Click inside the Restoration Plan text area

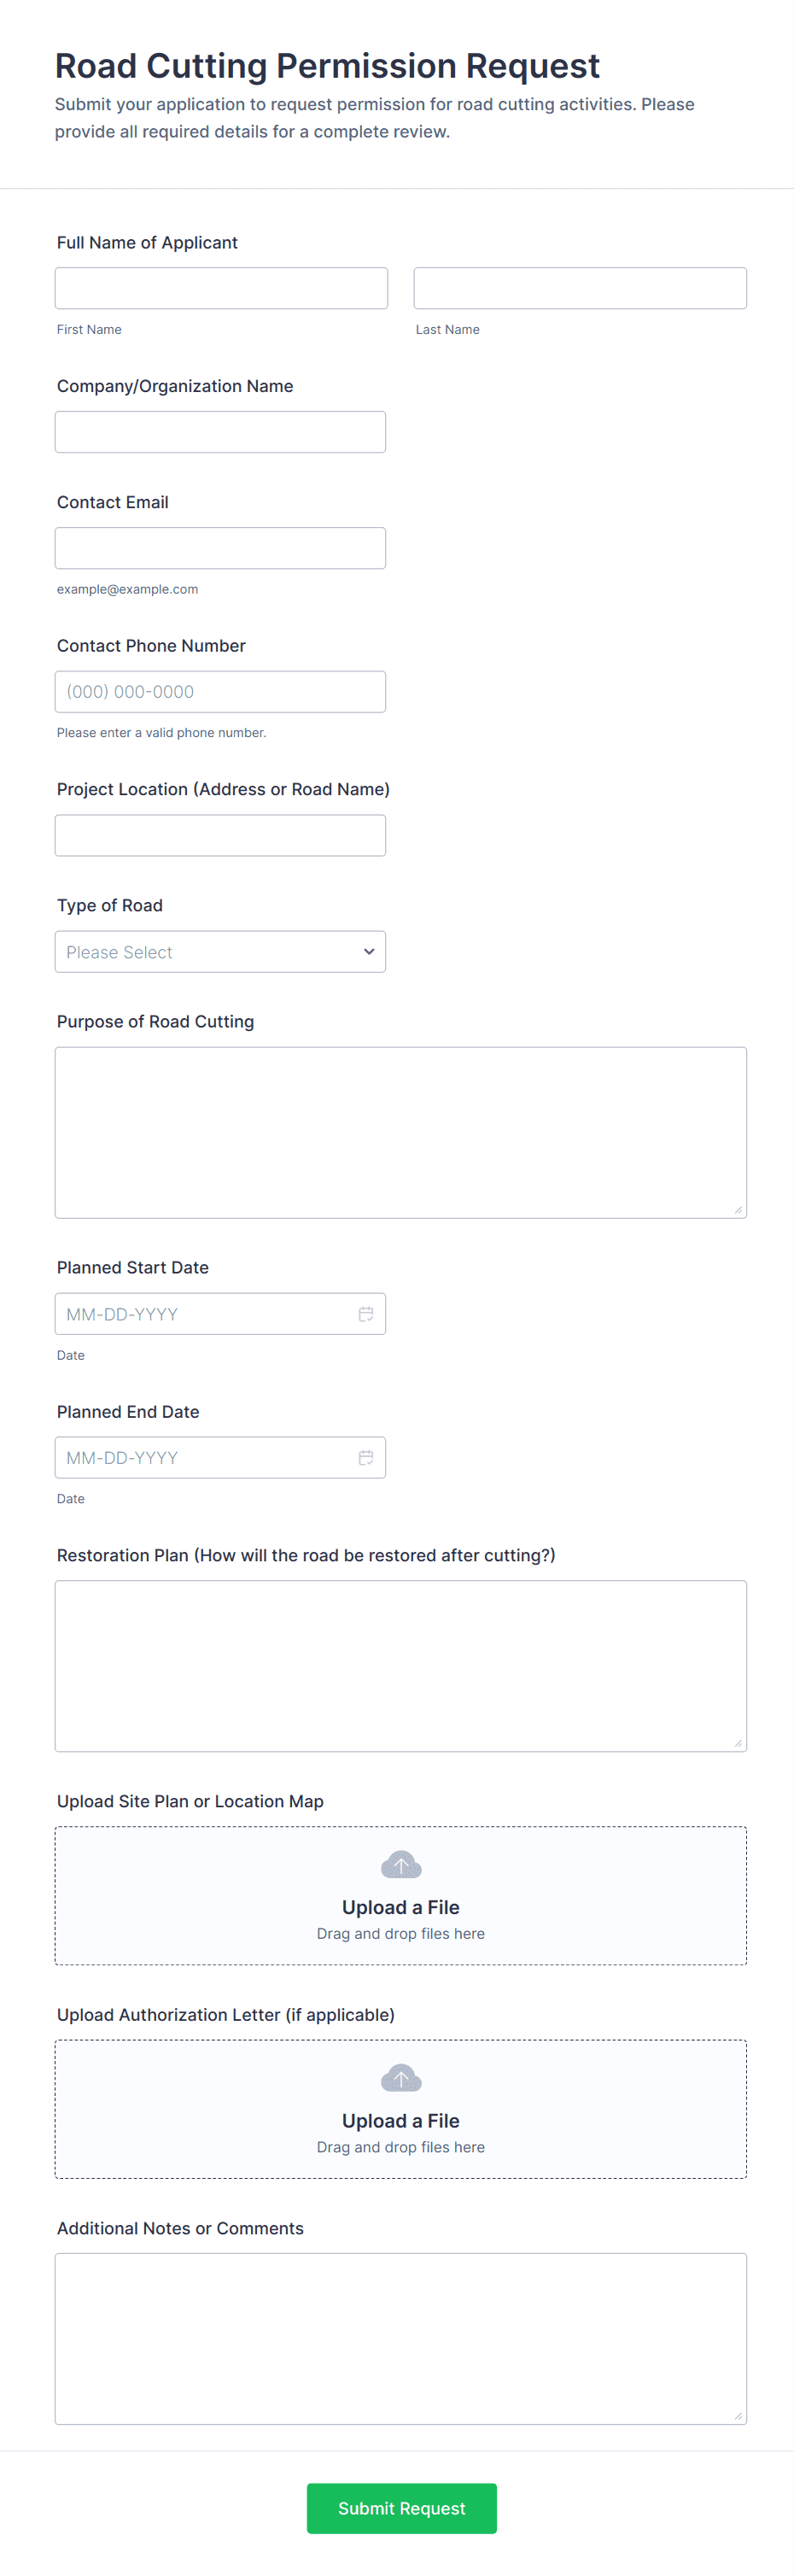pyautogui.click(x=400, y=1666)
